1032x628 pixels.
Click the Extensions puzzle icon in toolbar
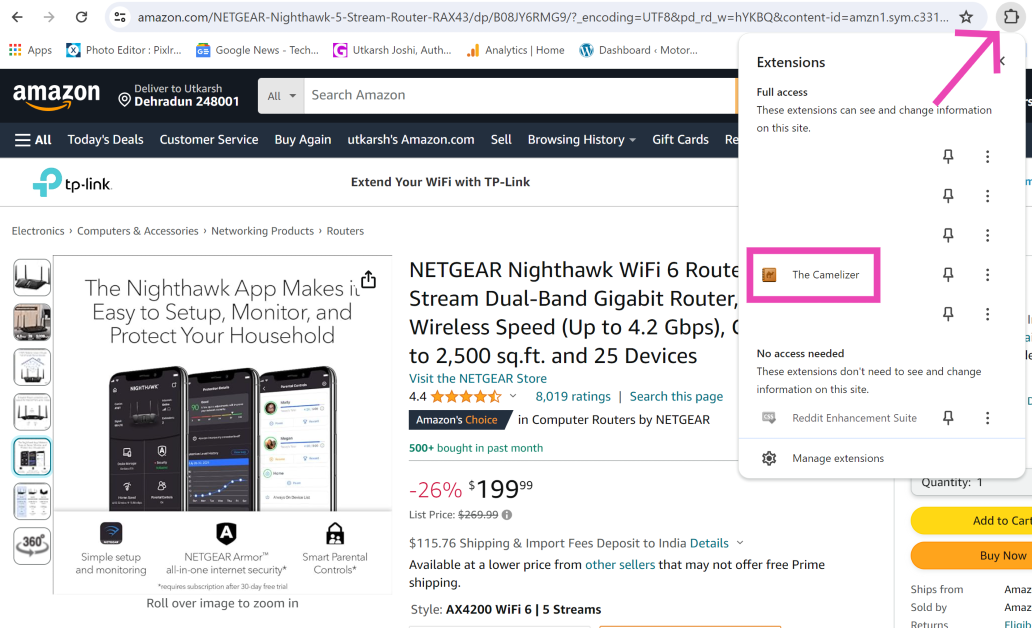tap(1010, 17)
